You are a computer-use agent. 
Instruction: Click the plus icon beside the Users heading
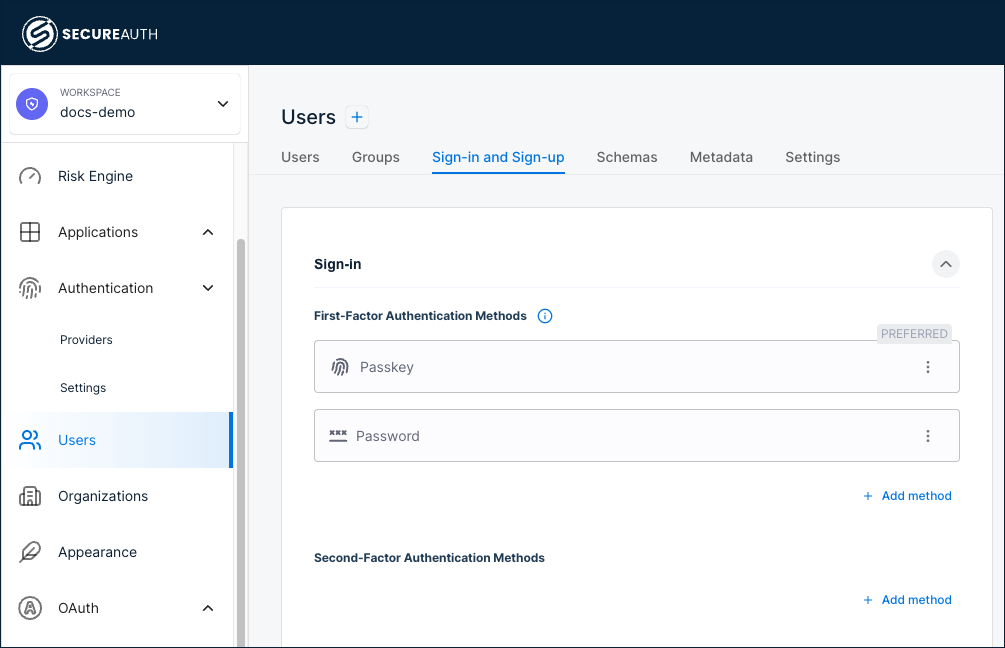tap(357, 117)
